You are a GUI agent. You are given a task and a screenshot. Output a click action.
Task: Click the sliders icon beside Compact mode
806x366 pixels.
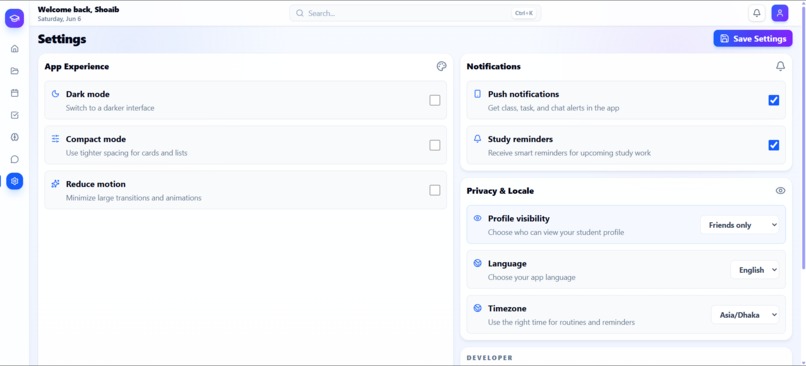[x=56, y=139]
